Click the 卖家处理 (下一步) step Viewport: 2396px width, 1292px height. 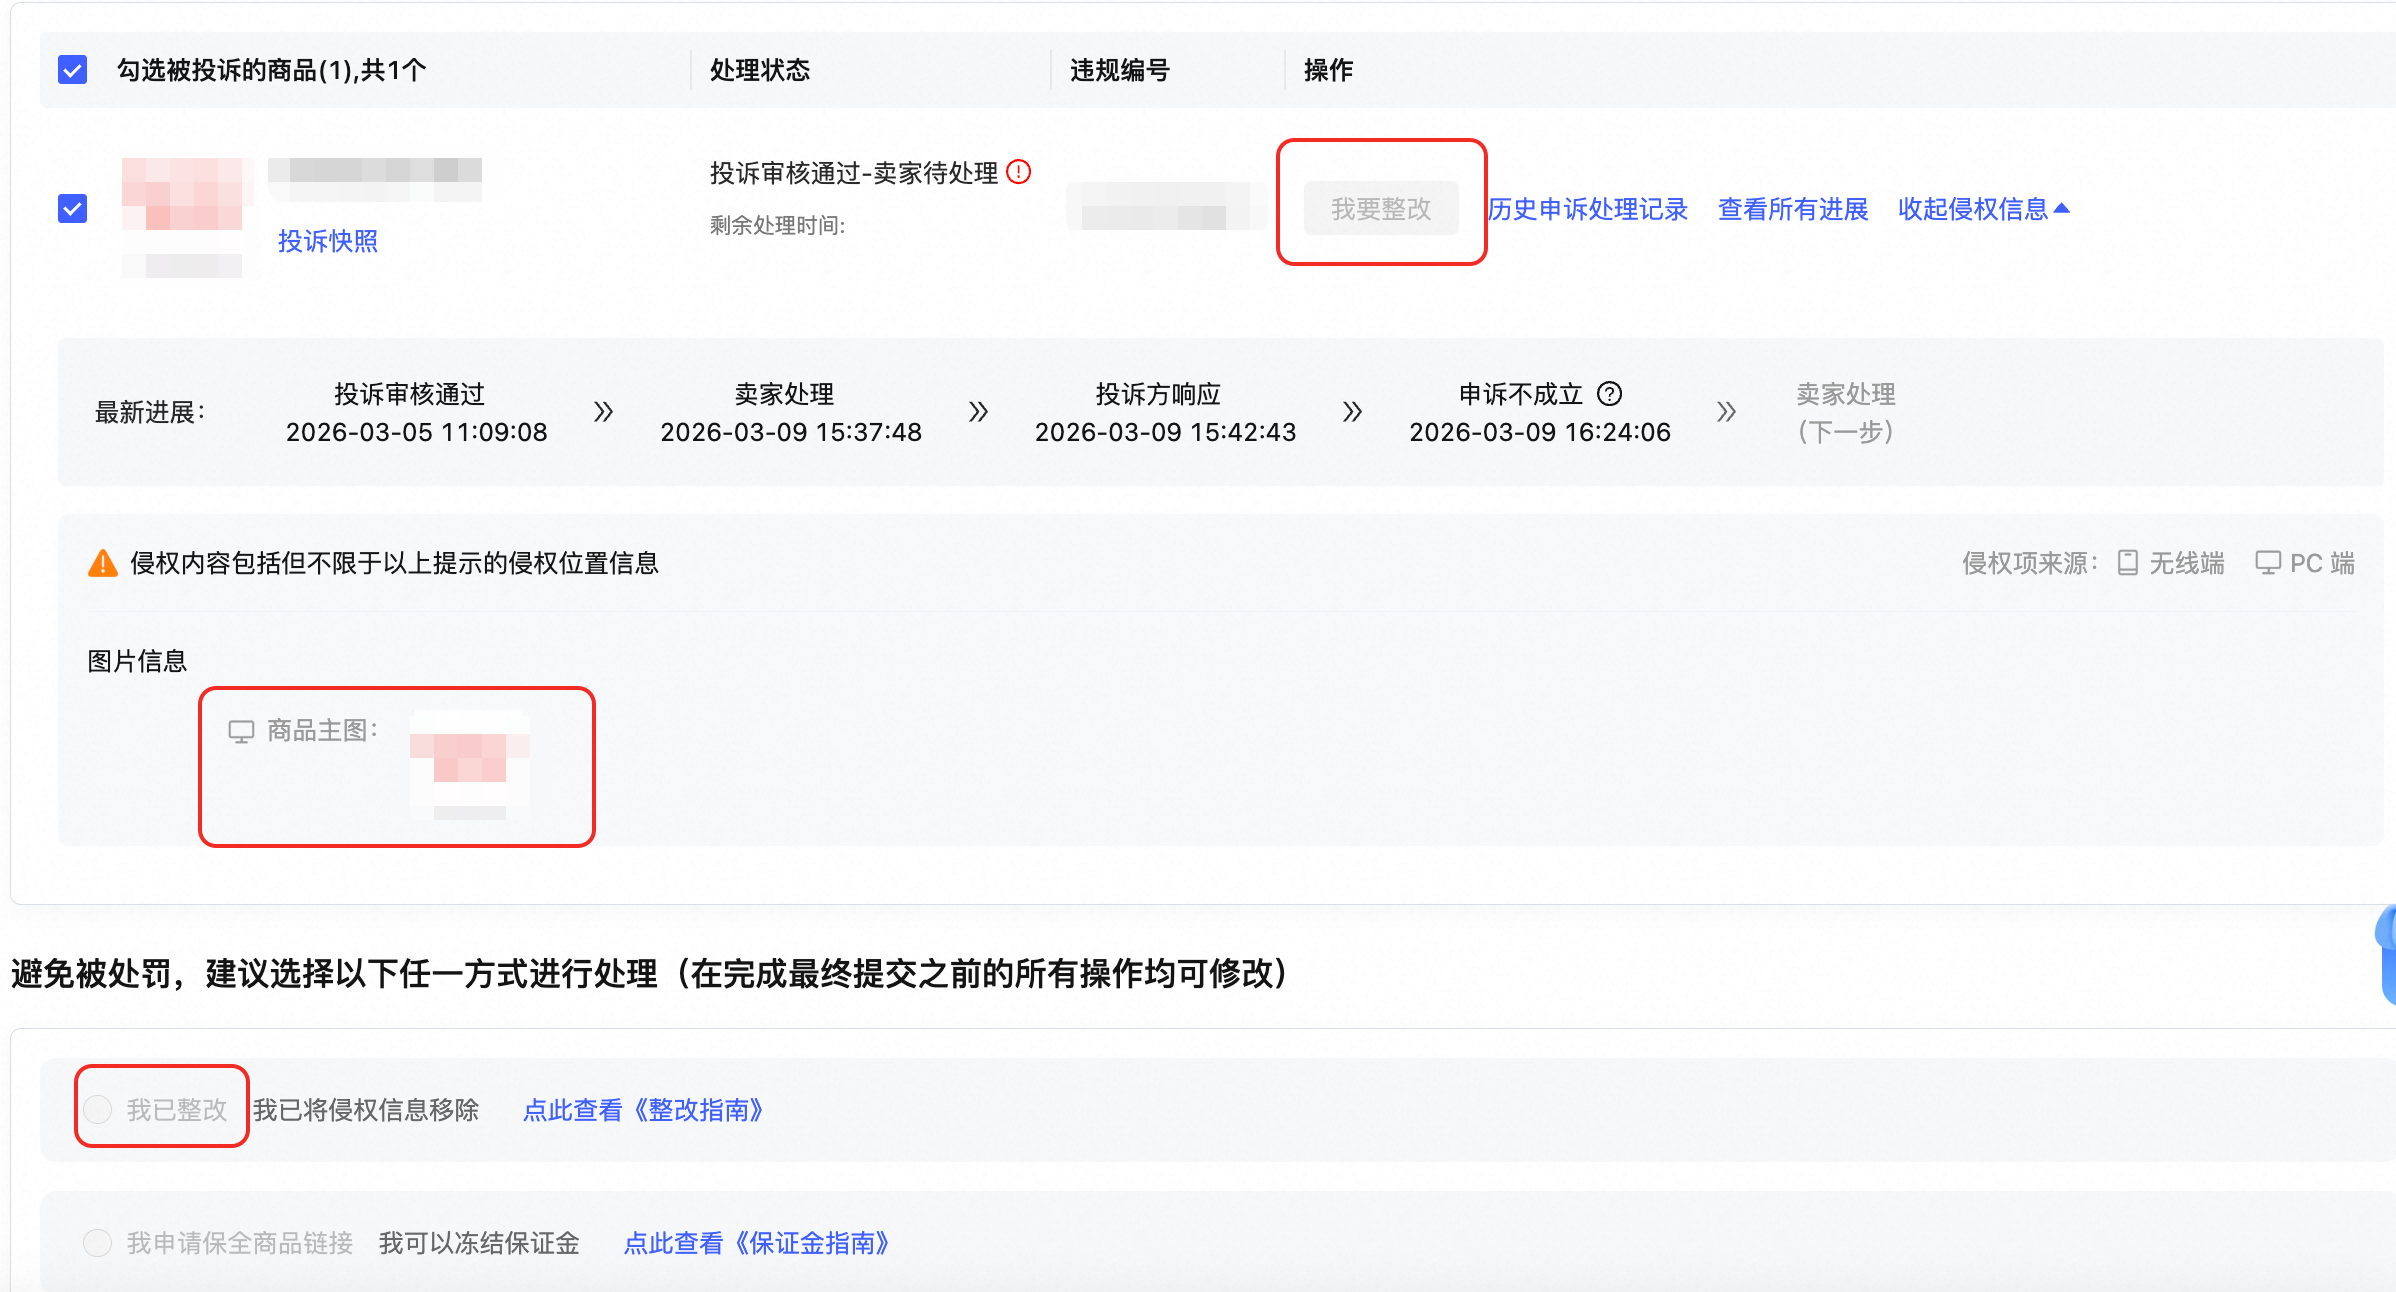1846,413
